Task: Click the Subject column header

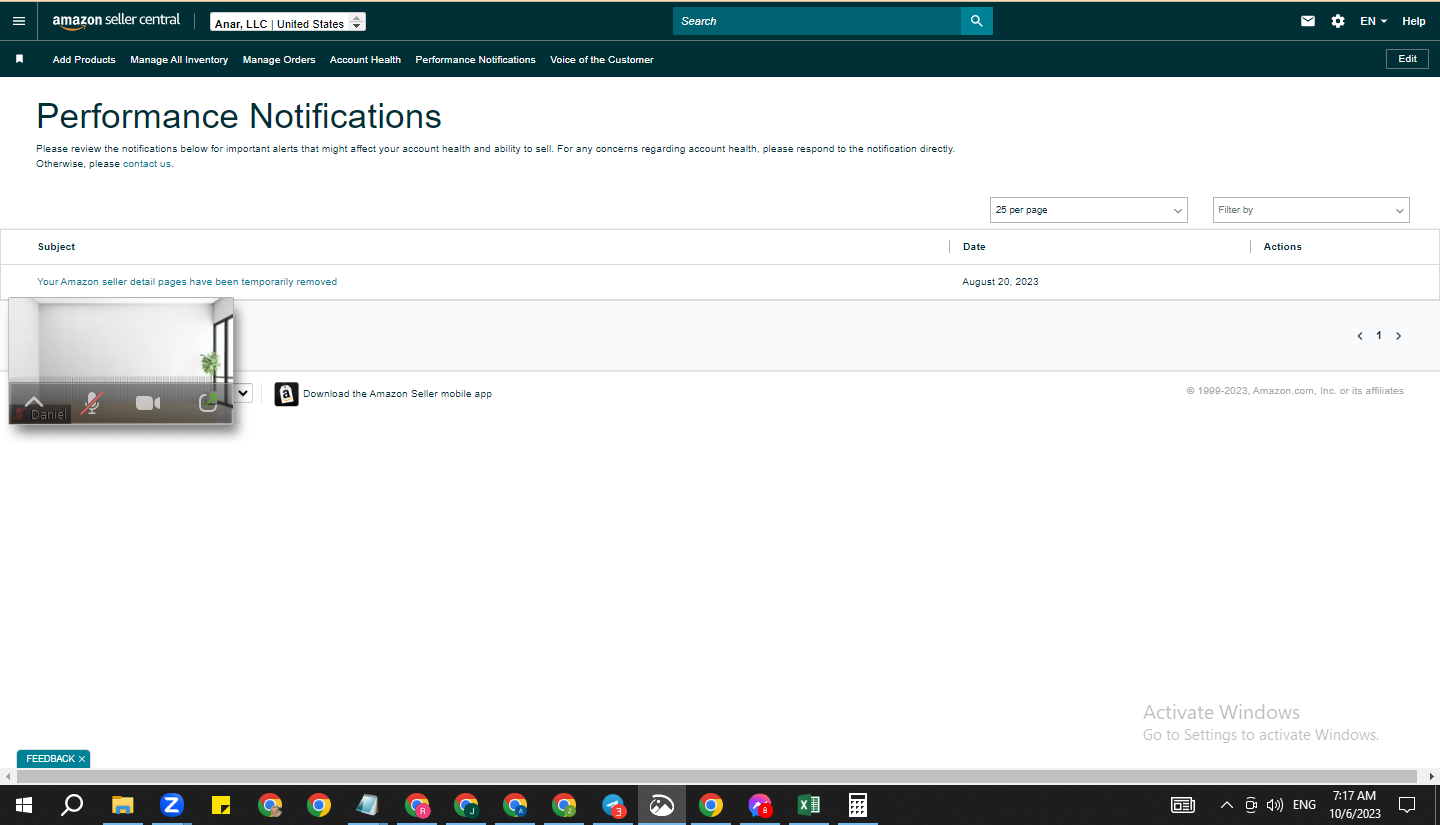Action: 57,247
